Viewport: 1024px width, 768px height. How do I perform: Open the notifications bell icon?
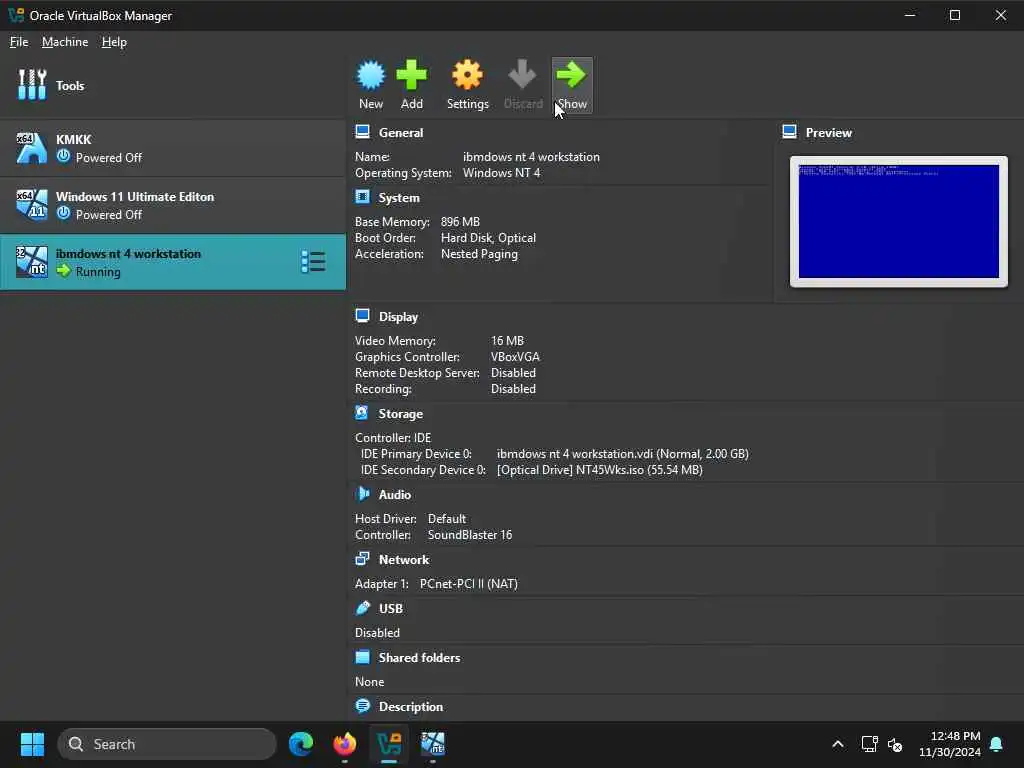point(997,744)
